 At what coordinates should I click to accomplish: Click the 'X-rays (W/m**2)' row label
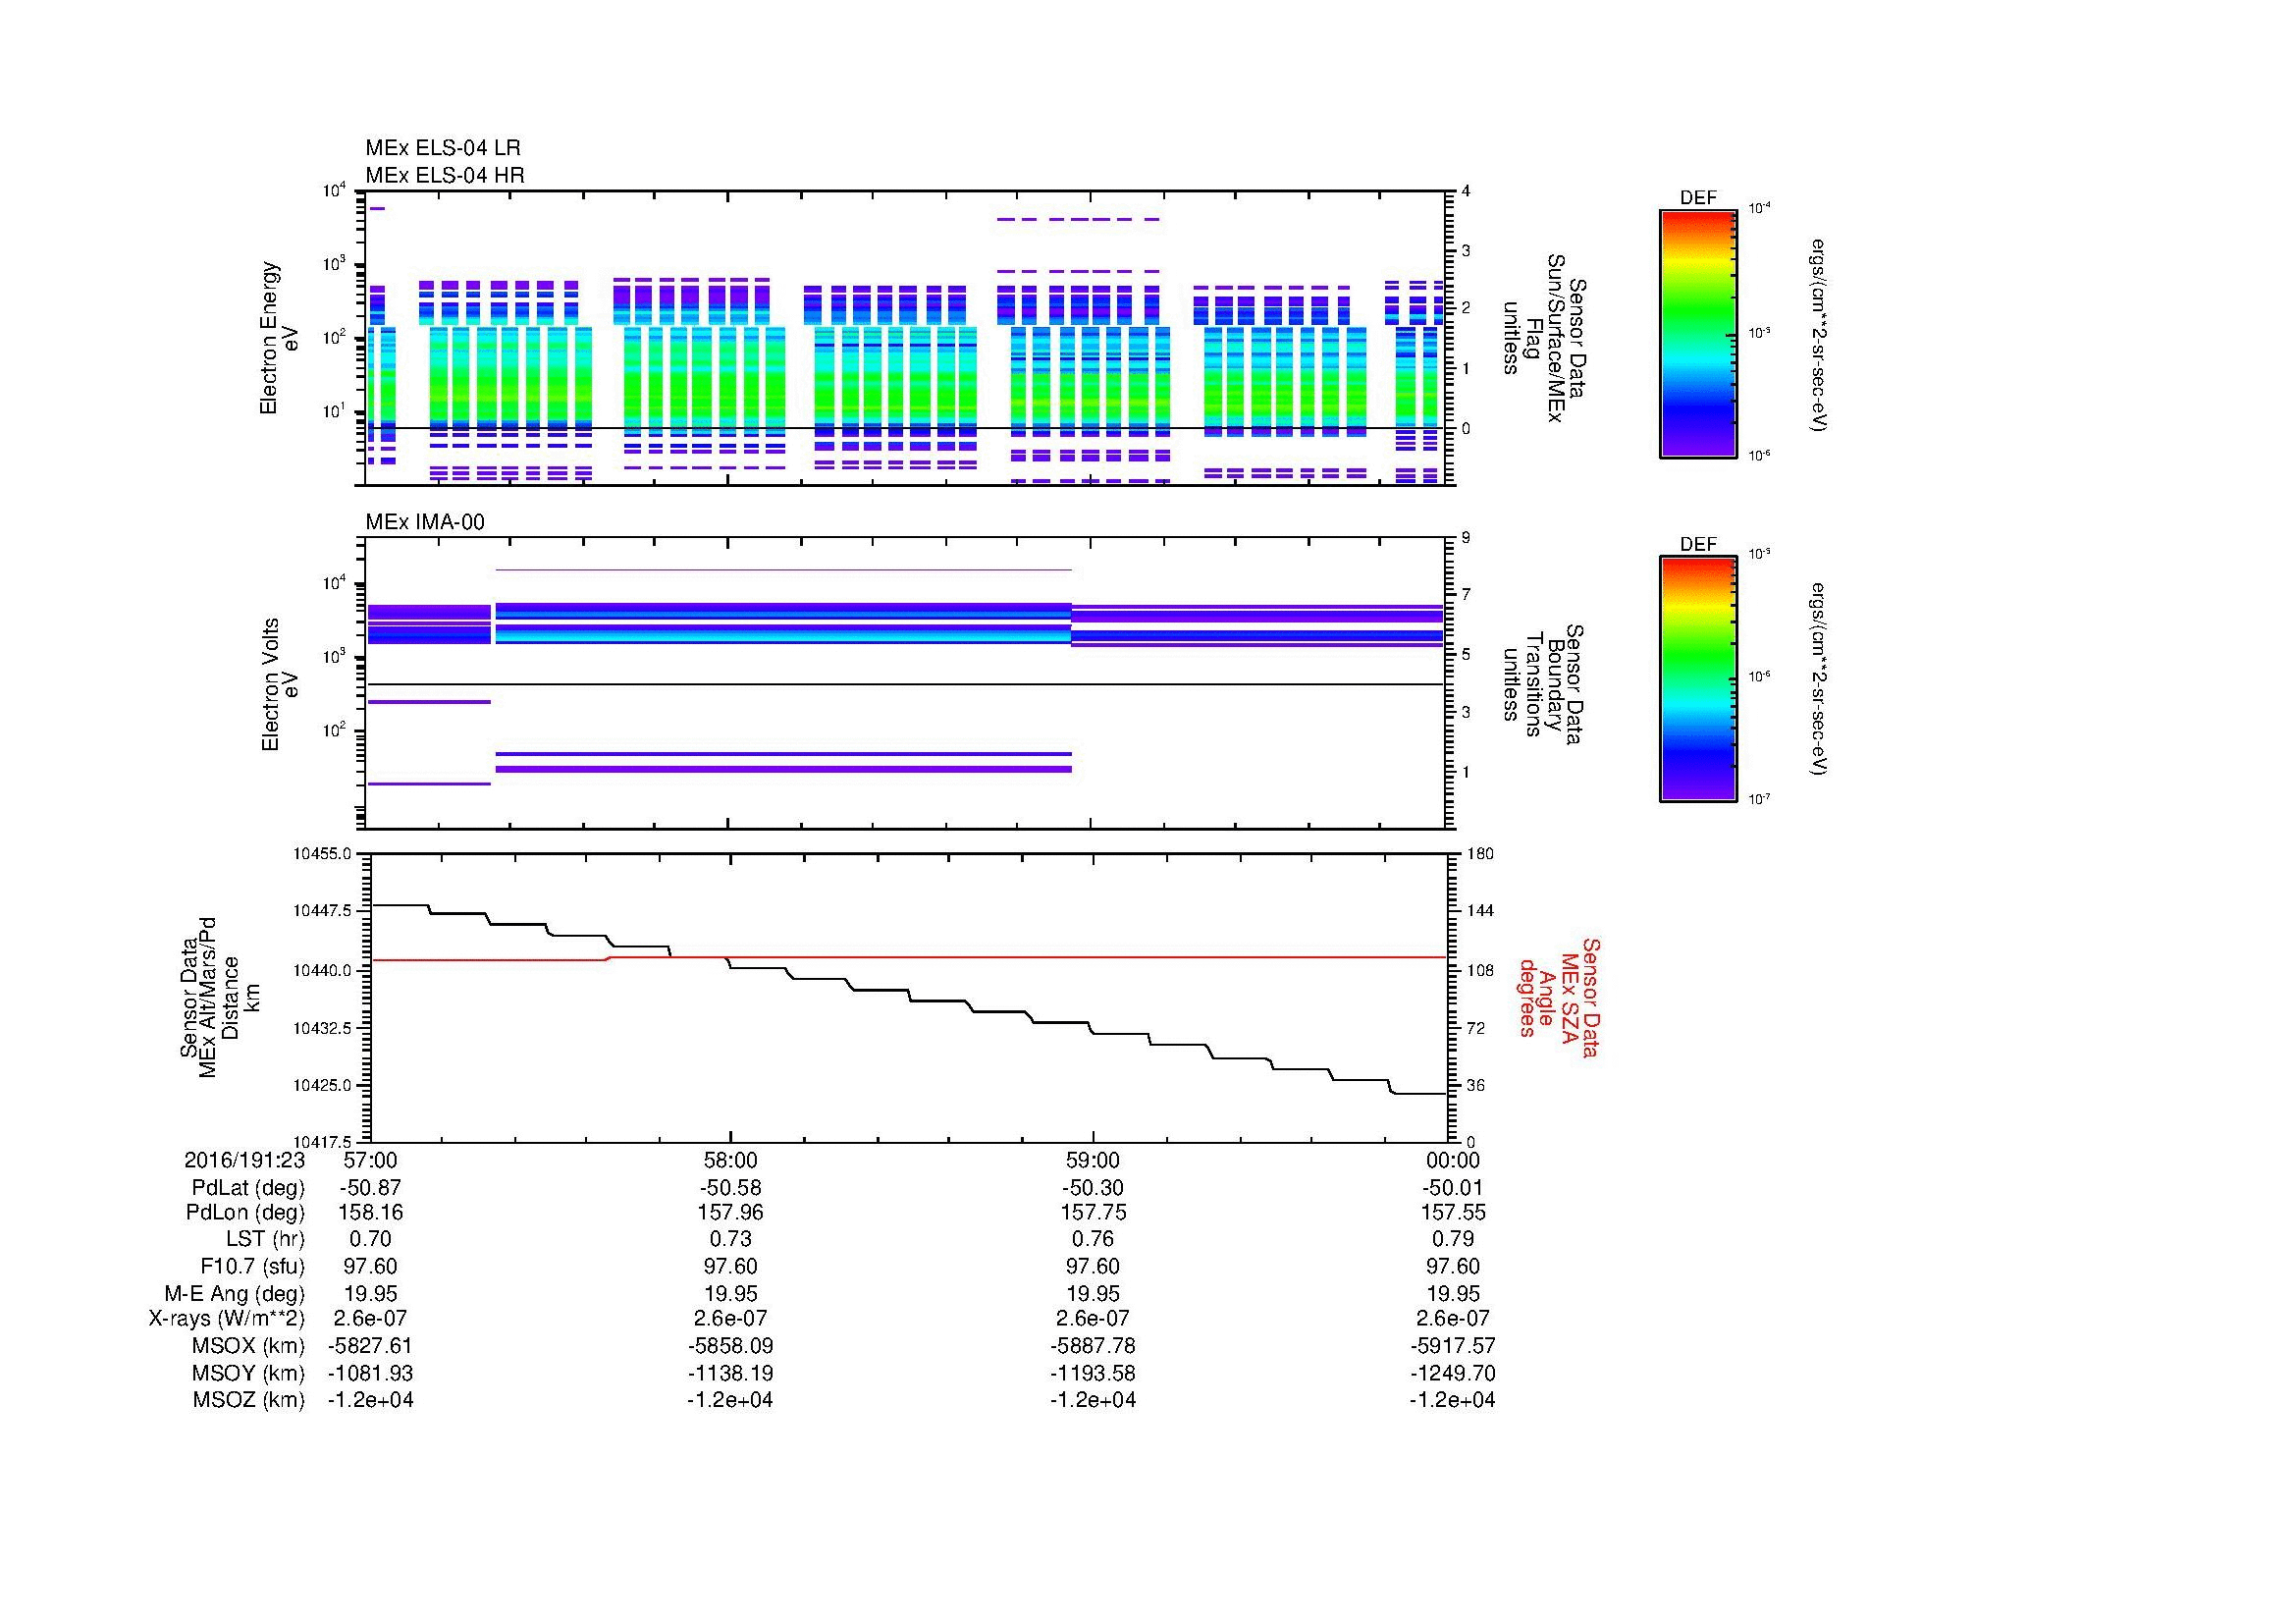pyautogui.click(x=226, y=1319)
